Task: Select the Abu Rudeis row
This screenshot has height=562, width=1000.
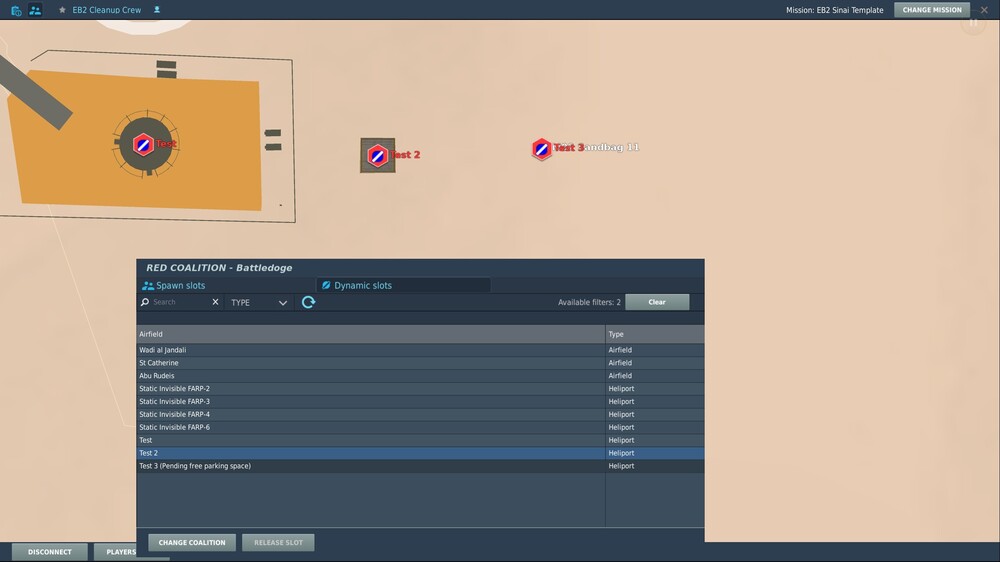Action: tap(420, 375)
